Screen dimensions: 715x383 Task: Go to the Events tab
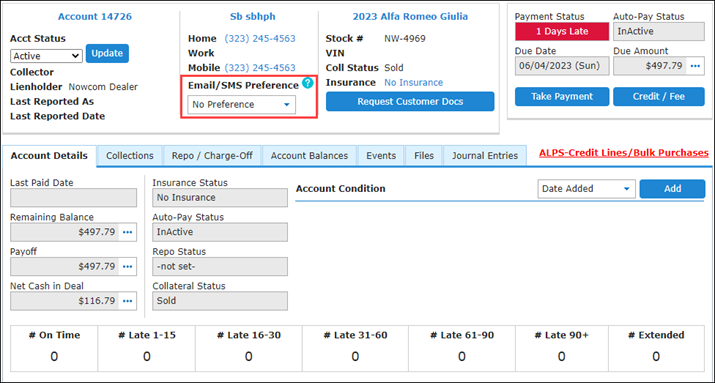click(381, 156)
